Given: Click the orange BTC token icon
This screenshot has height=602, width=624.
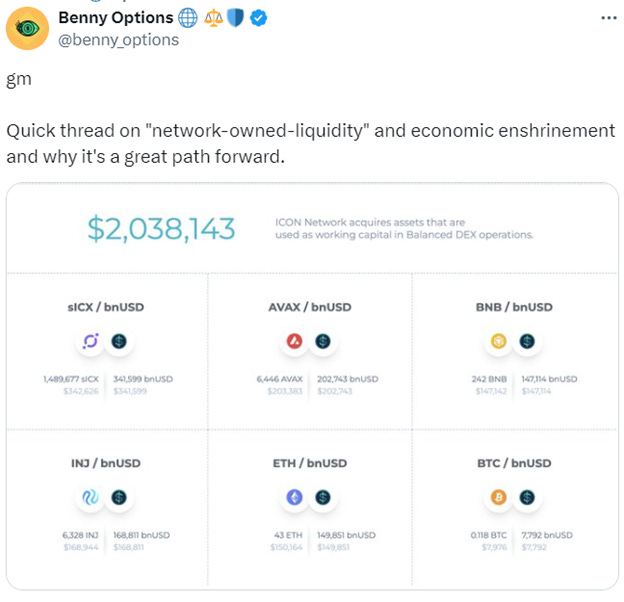Looking at the screenshot, I should point(500,497).
